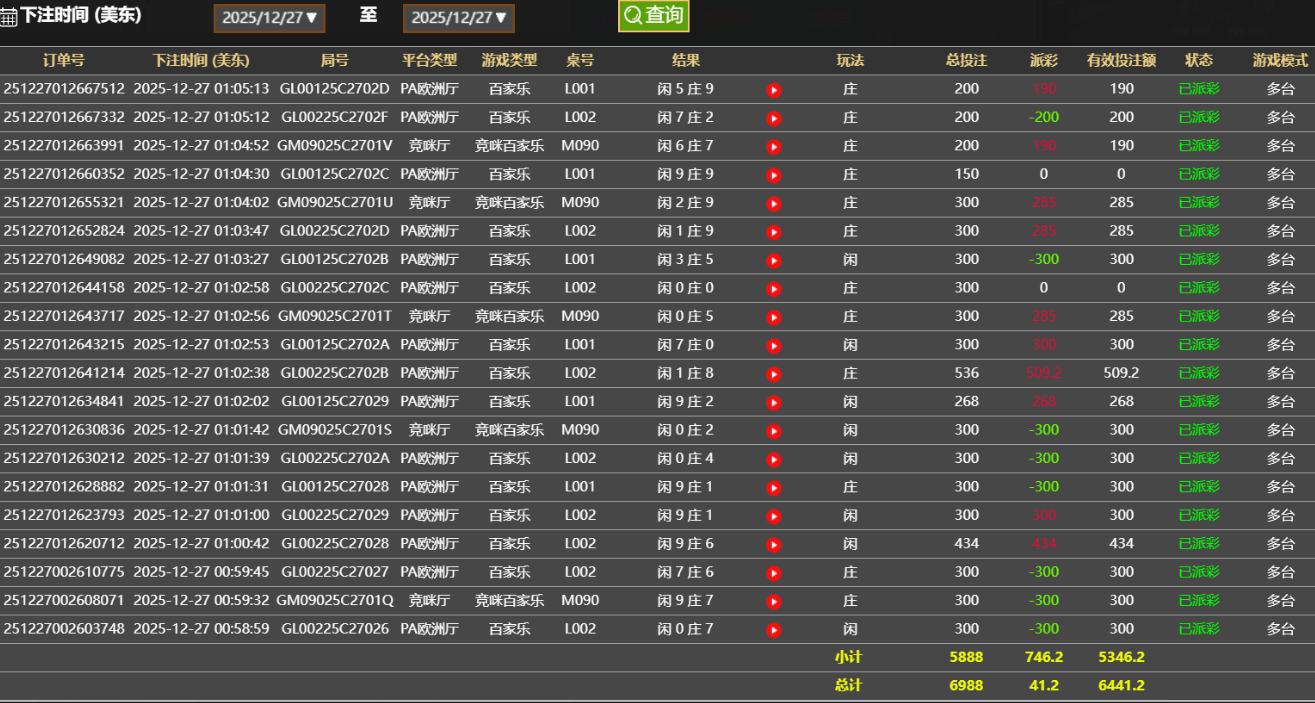Viewport: 1315px width, 703px height.
Task: Play replay for result 闲 3 庄 5
Action: (774, 260)
